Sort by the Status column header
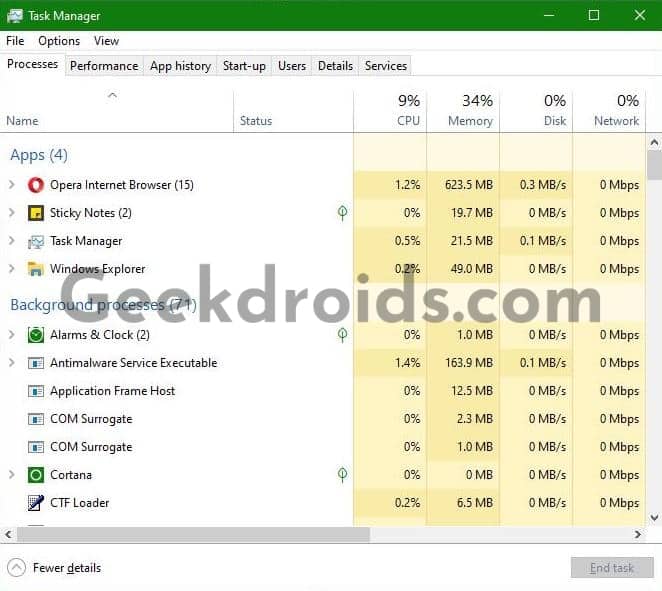Viewport: 662px width, 591px height. [x=293, y=111]
